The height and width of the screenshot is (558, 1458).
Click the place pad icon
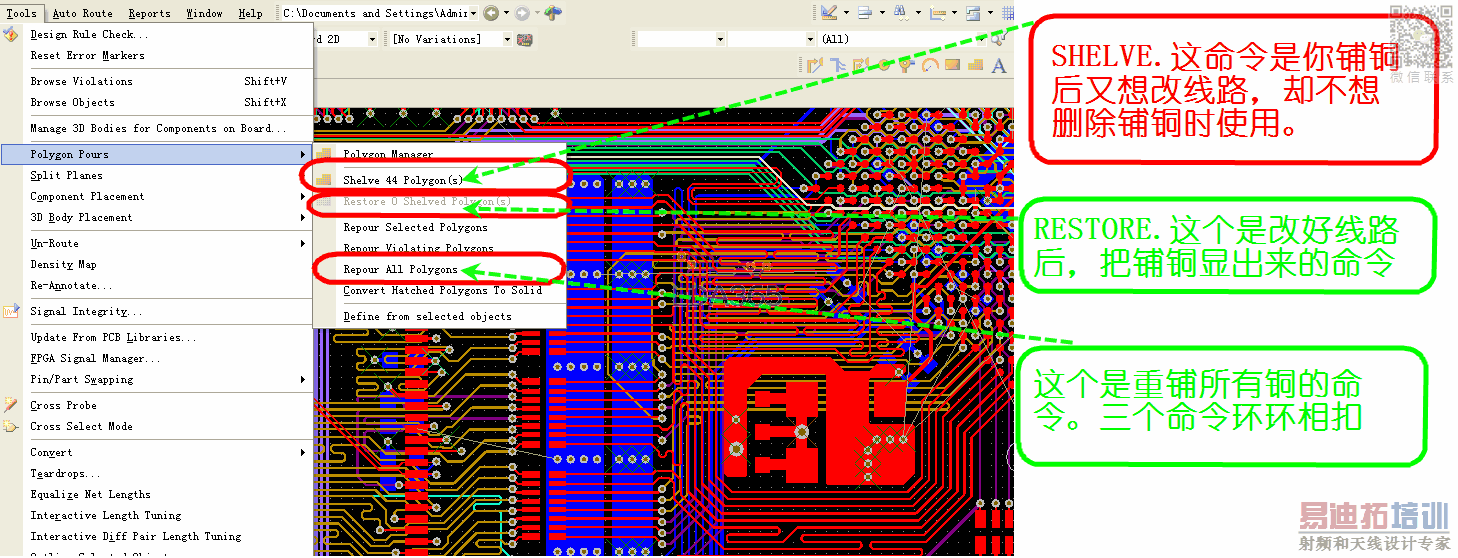tap(884, 66)
